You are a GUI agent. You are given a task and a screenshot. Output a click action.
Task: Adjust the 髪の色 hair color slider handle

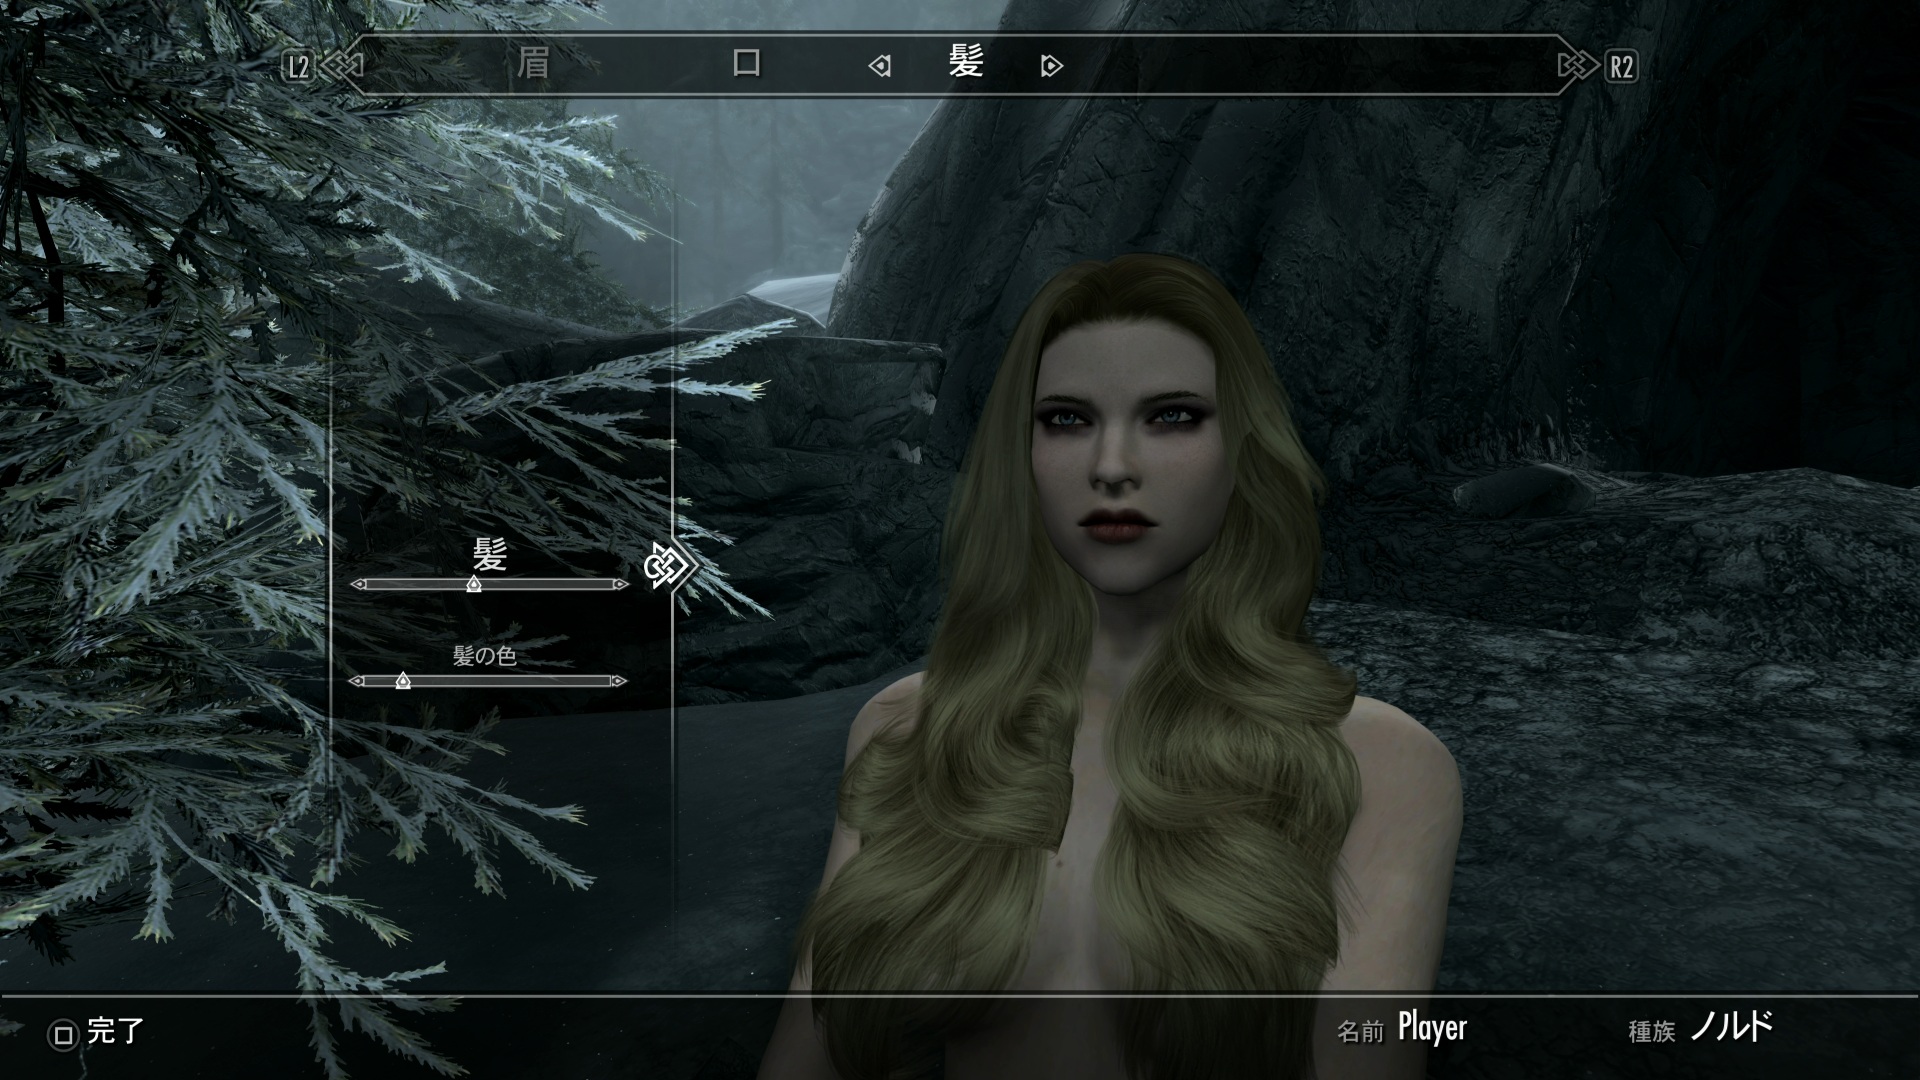[402, 681]
